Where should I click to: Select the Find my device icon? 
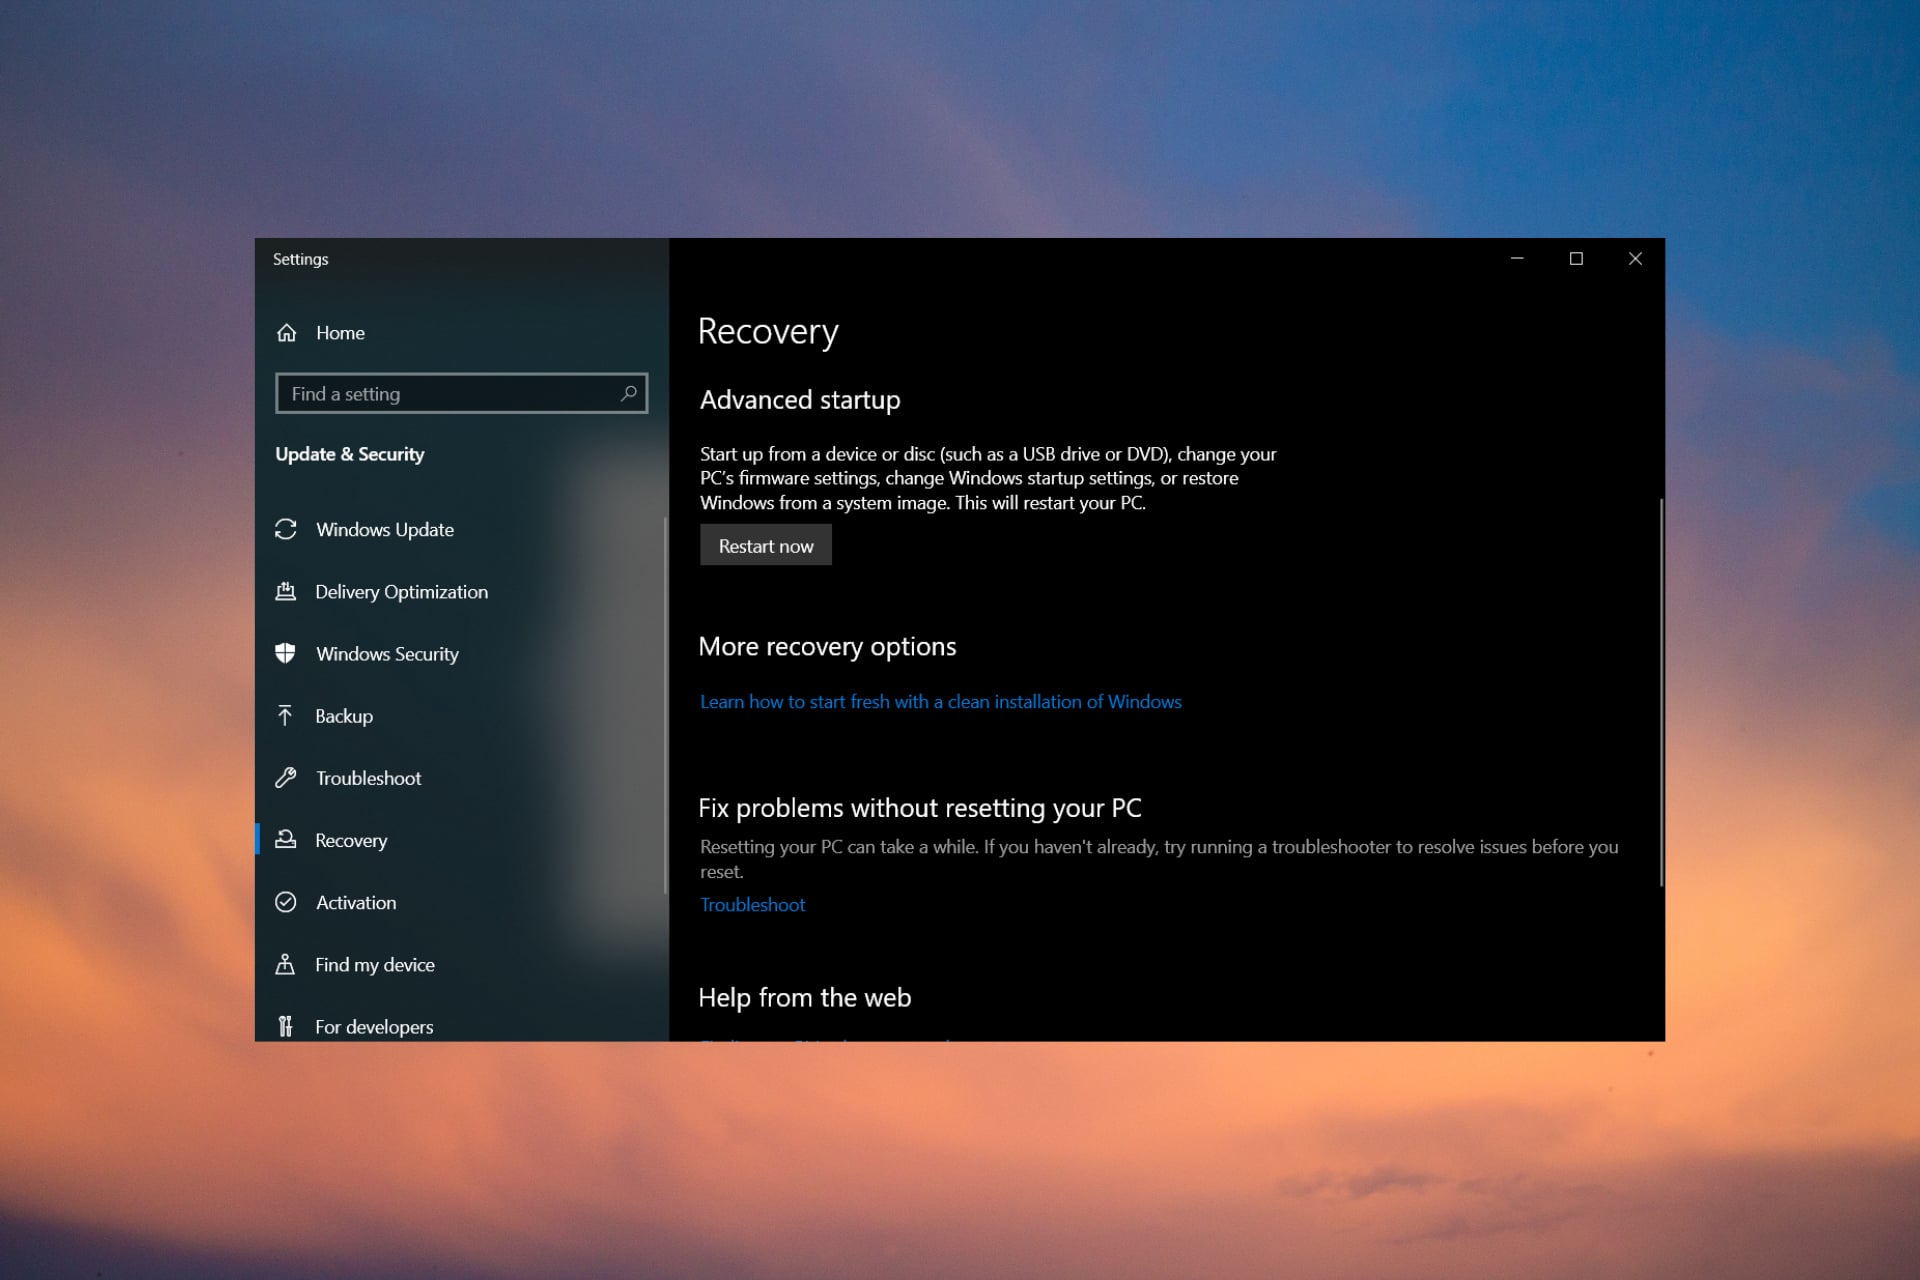click(286, 964)
